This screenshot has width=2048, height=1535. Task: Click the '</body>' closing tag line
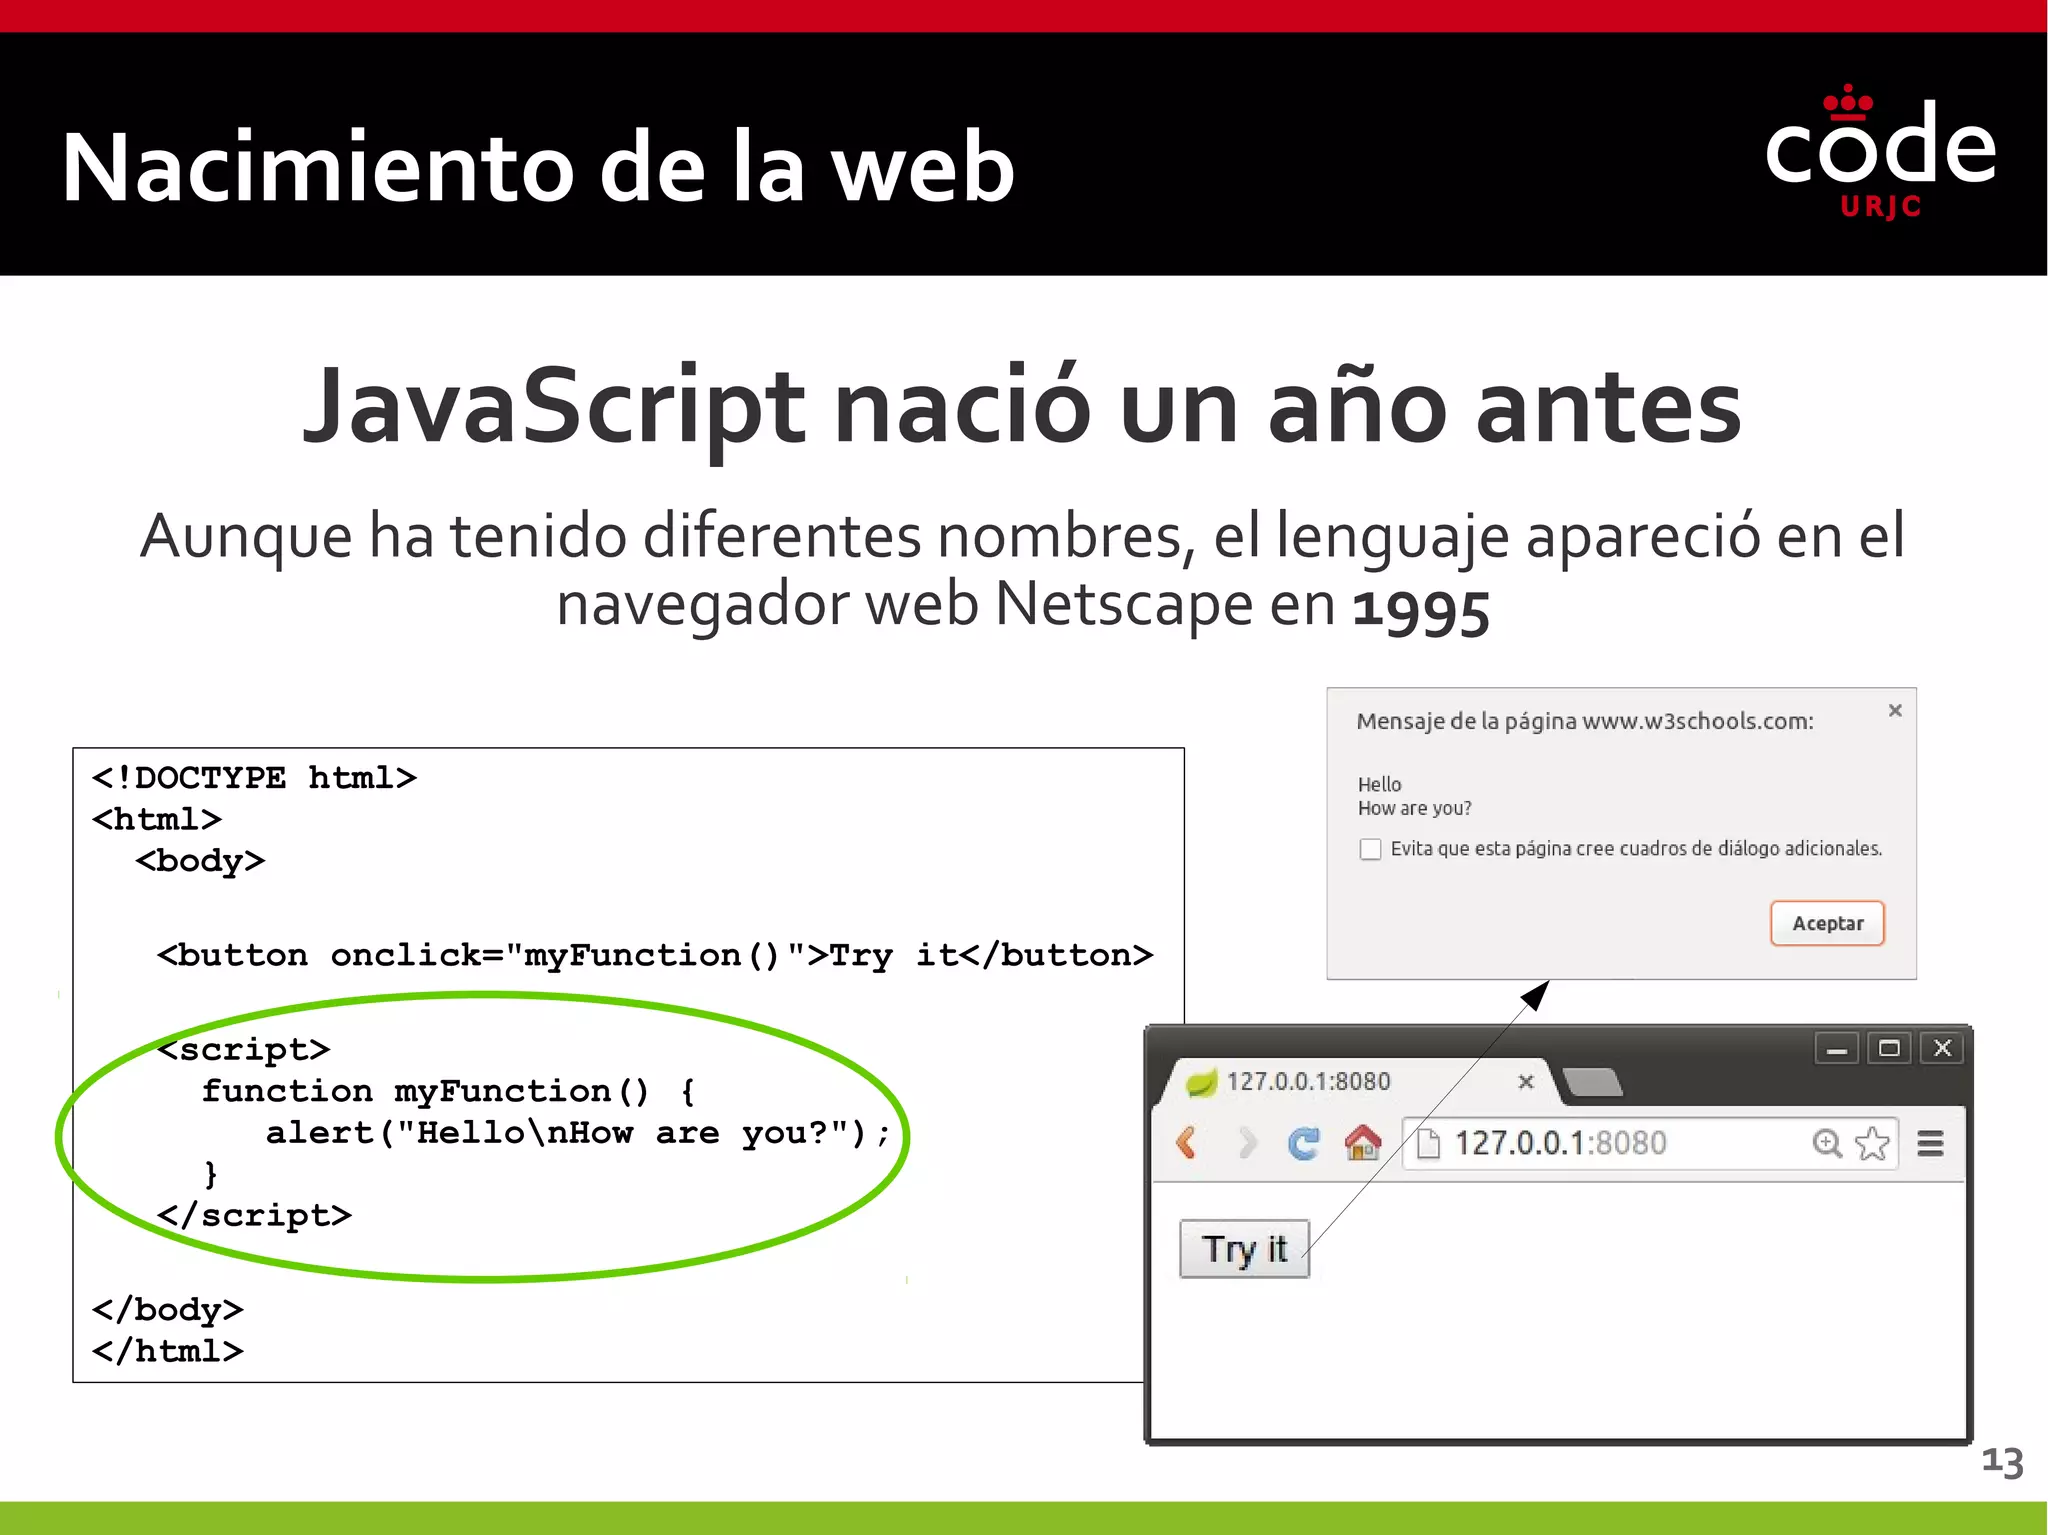pos(168,1310)
